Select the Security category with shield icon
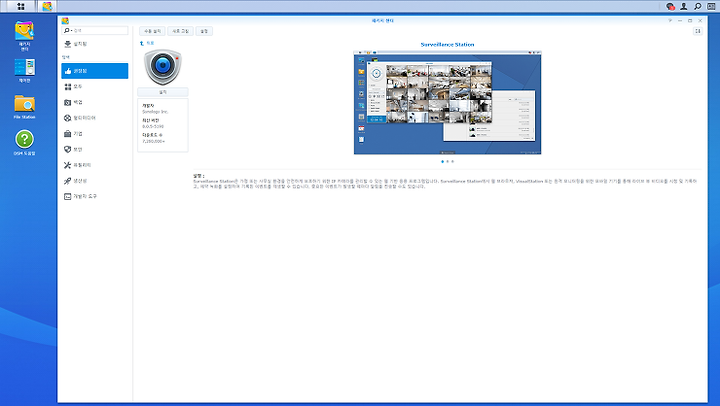This screenshot has width=720, height=406. (x=95, y=149)
